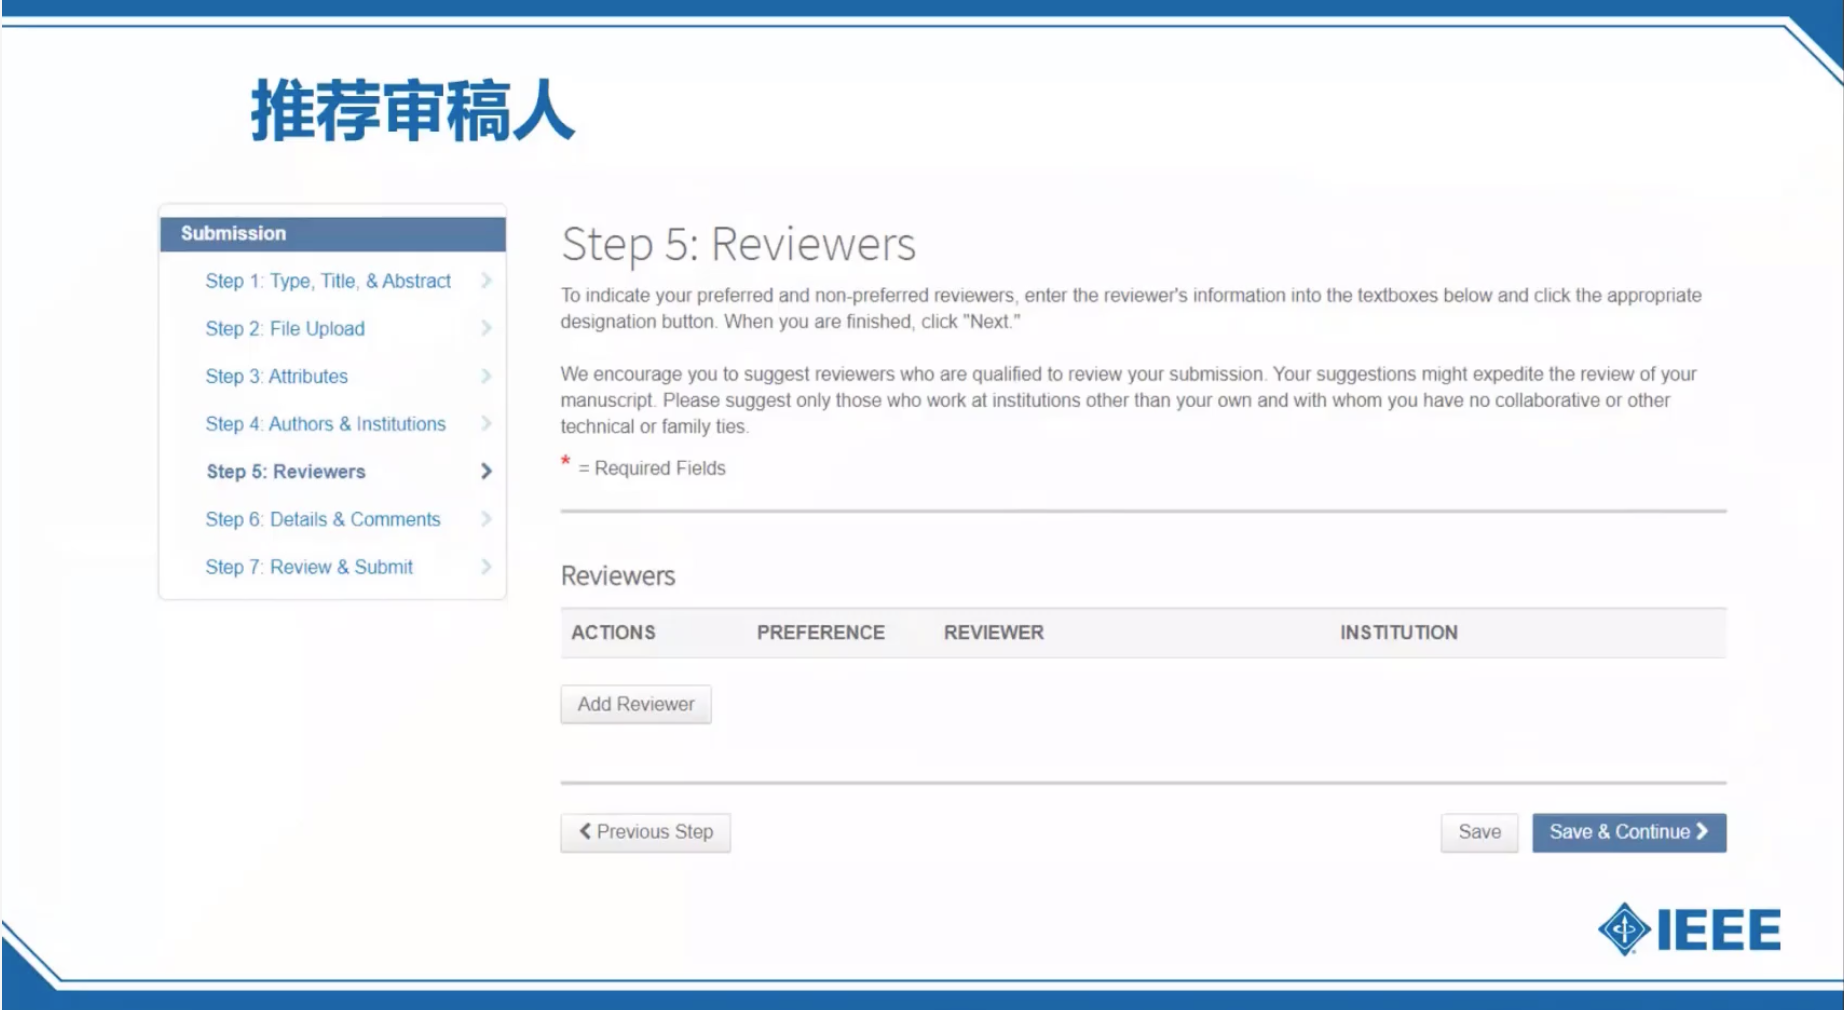1844x1010 pixels.
Task: Open Step 1: Type, Title, & Abstract
Action: tap(328, 281)
